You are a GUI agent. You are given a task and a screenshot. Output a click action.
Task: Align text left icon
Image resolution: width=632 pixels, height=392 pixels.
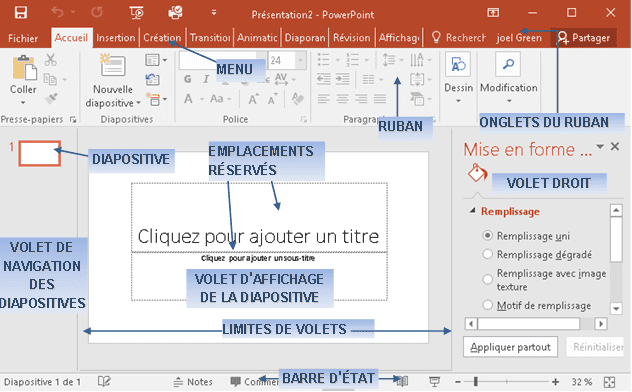pyautogui.click(x=323, y=98)
